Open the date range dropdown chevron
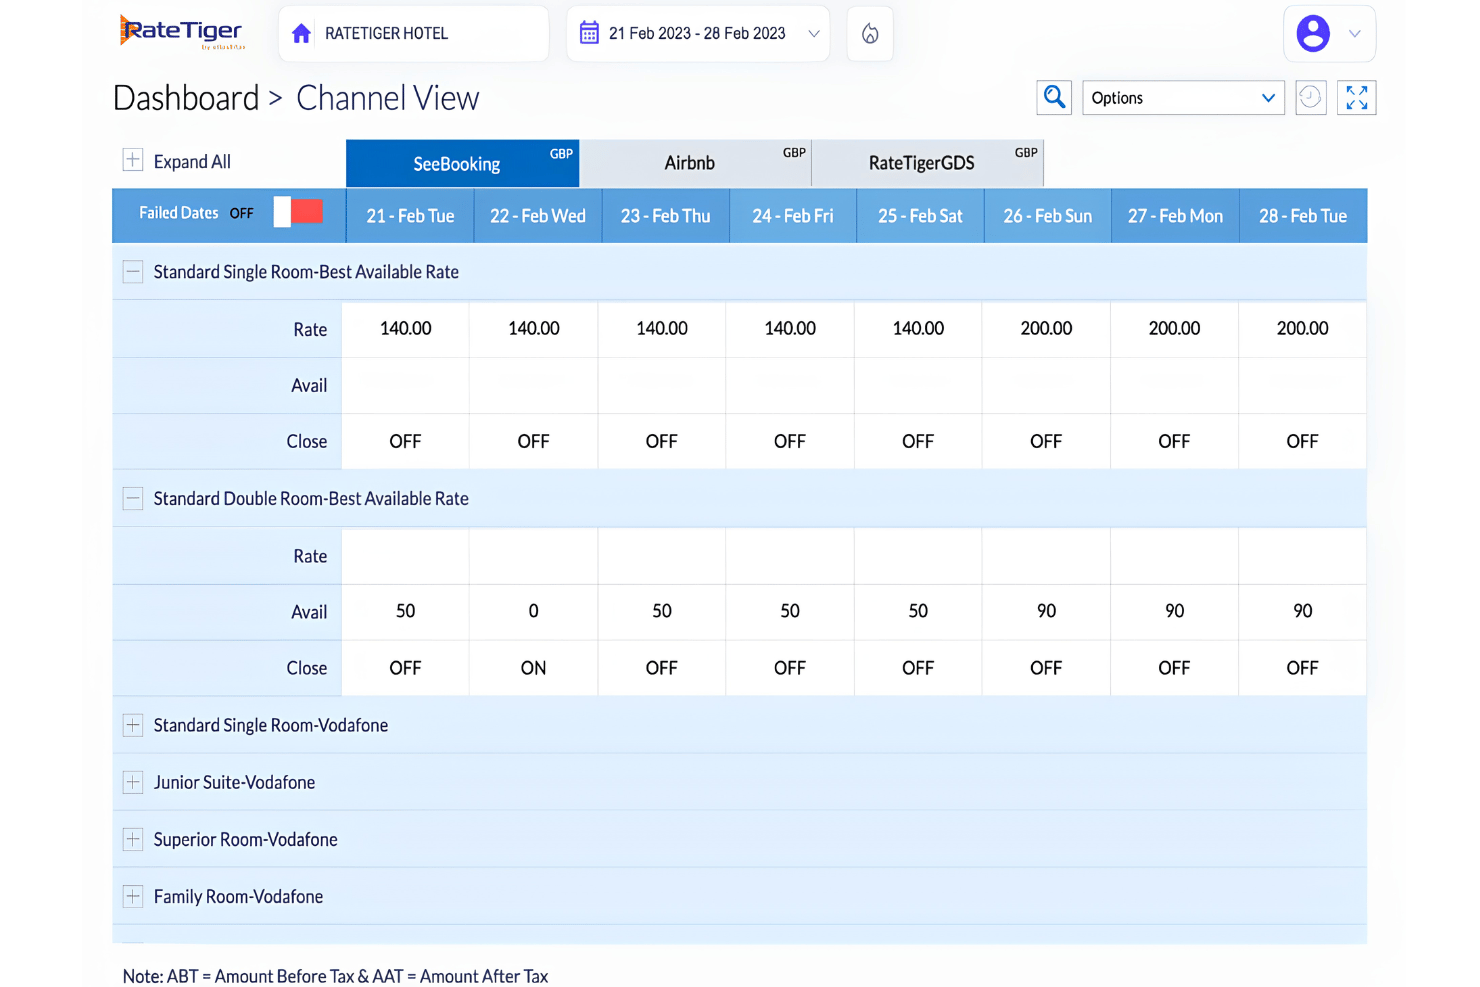This screenshot has height=987, width=1480. pos(814,34)
